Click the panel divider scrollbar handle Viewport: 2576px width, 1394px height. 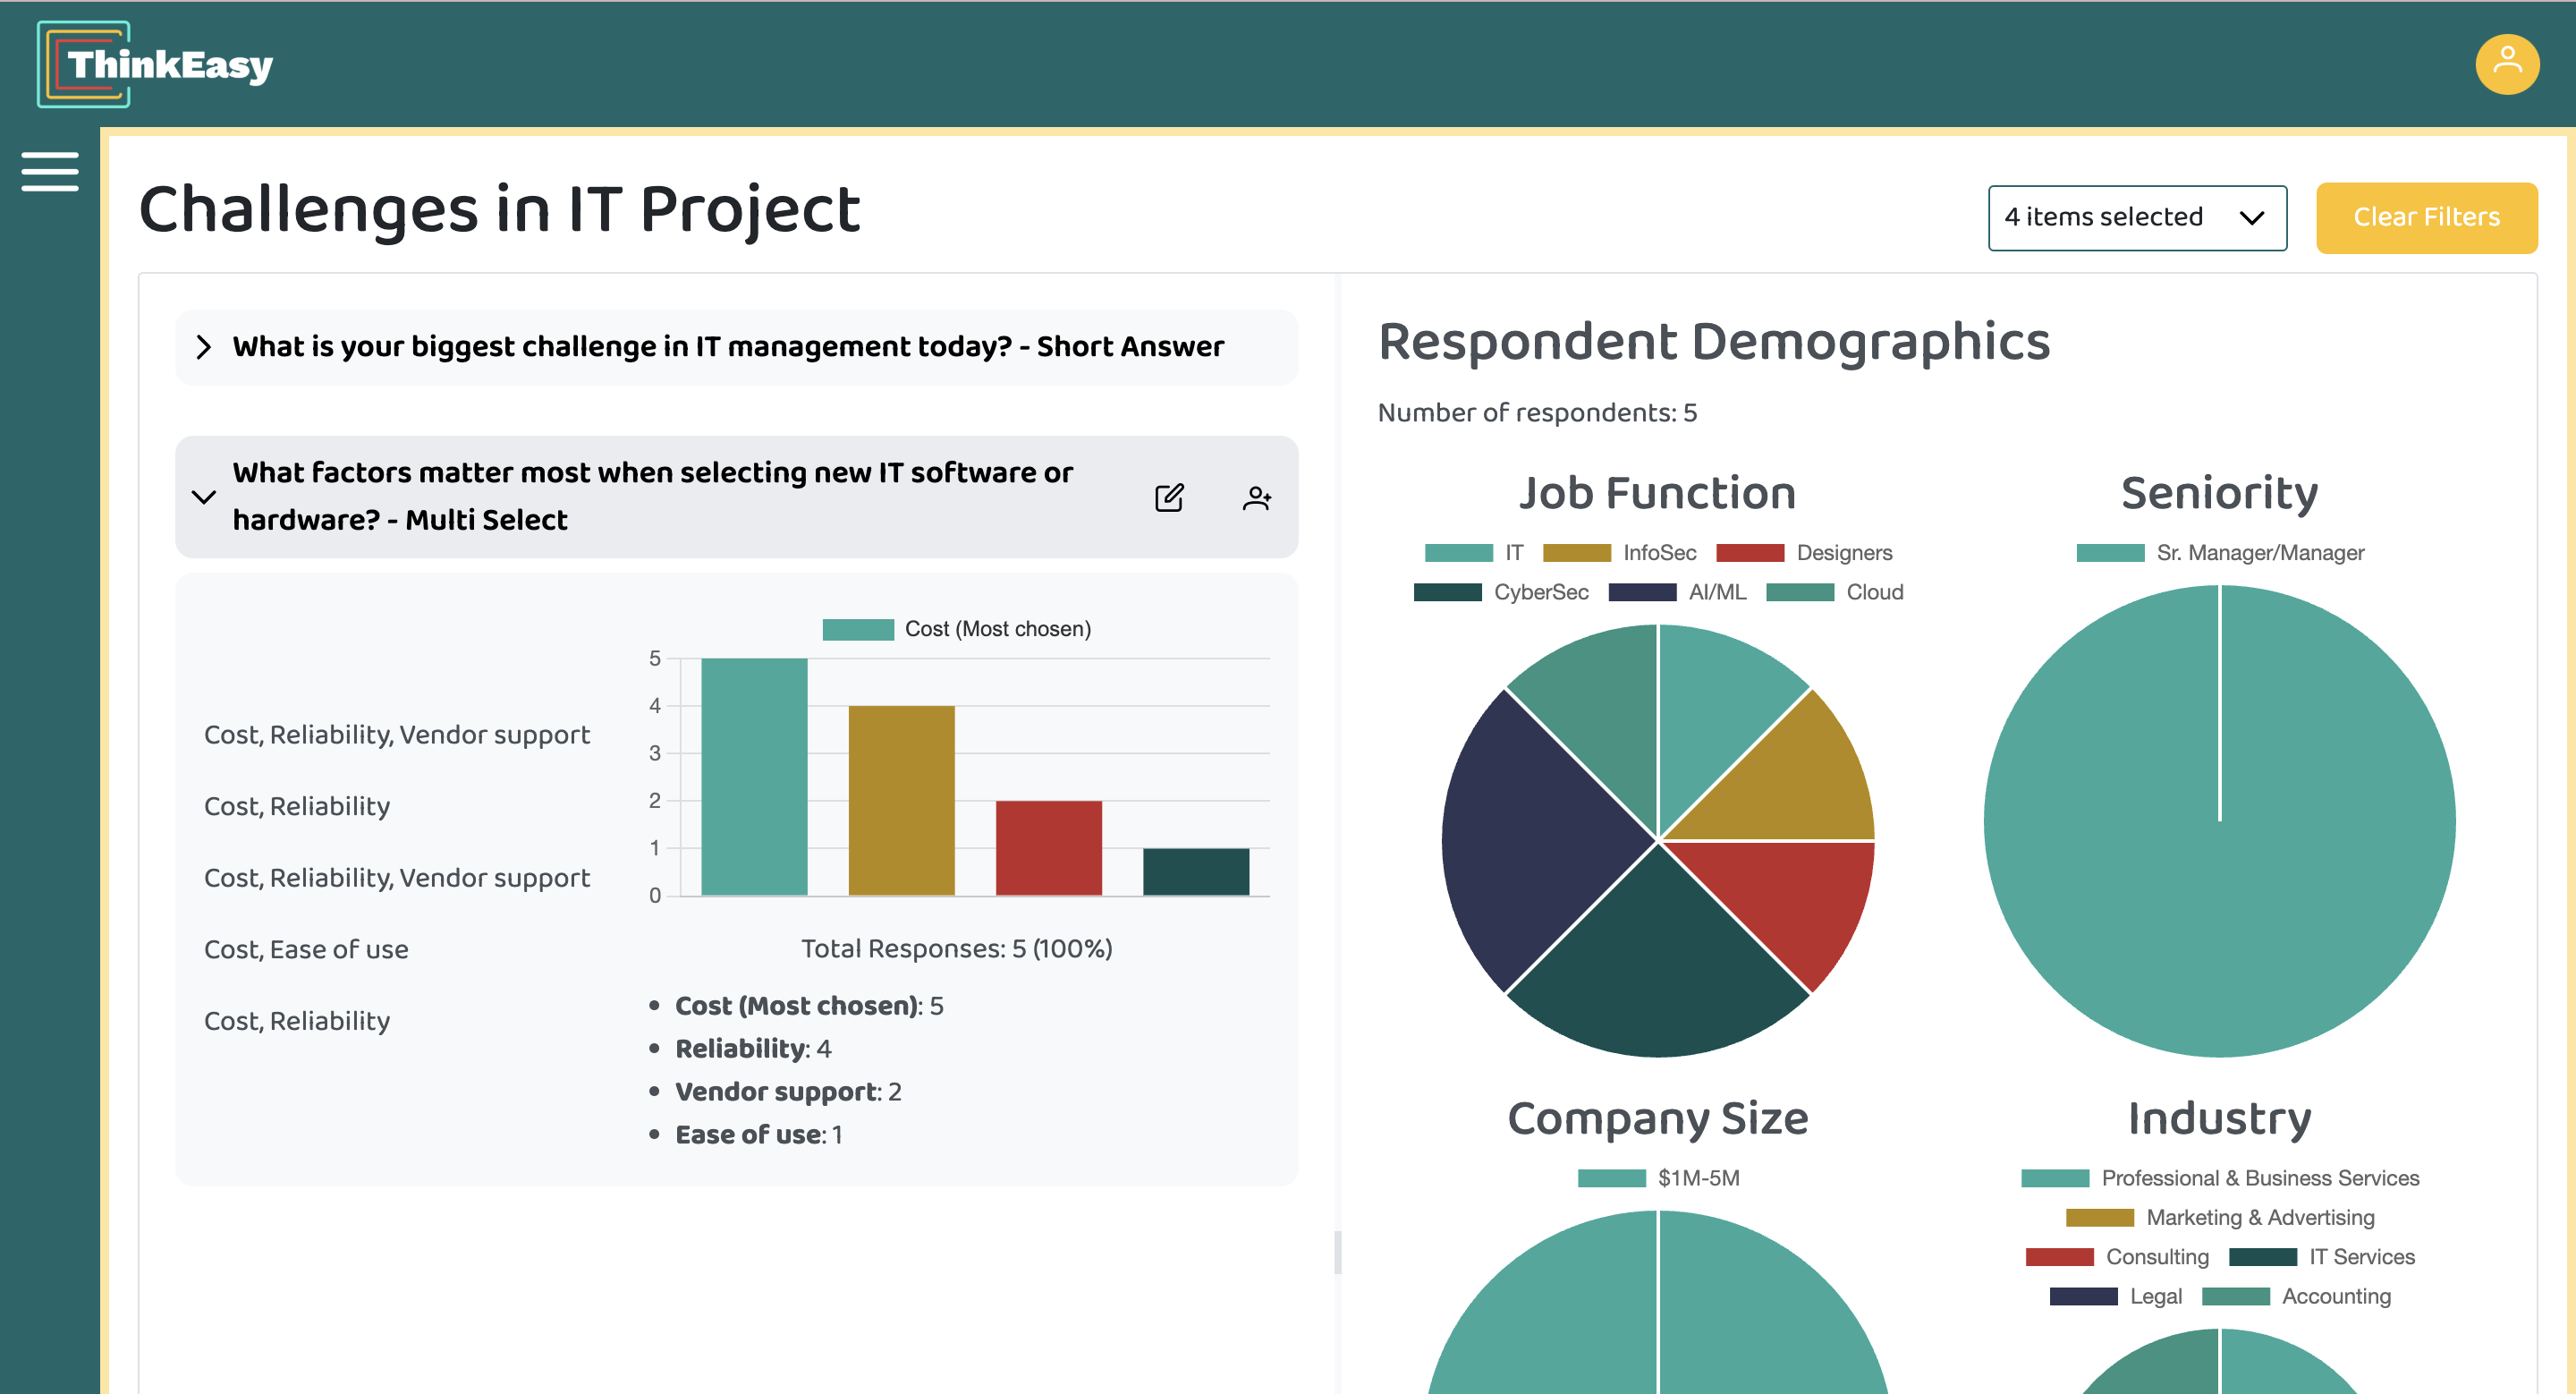click(1337, 1252)
